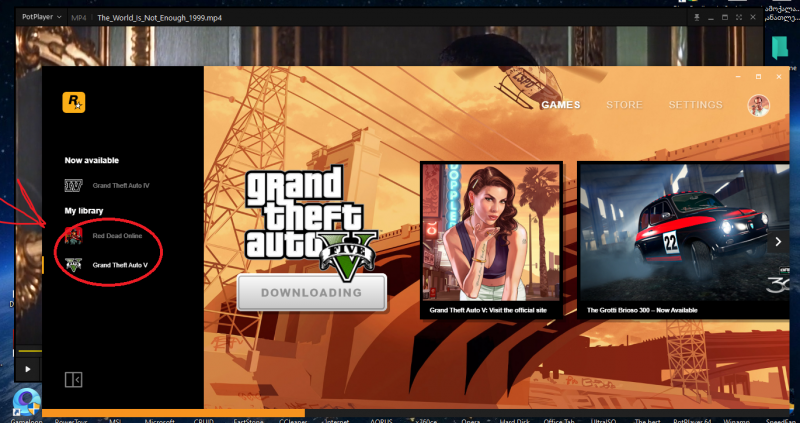The height and width of the screenshot is (423, 800).
Task: Select the Red Dead Online game icon
Action: (x=73, y=236)
